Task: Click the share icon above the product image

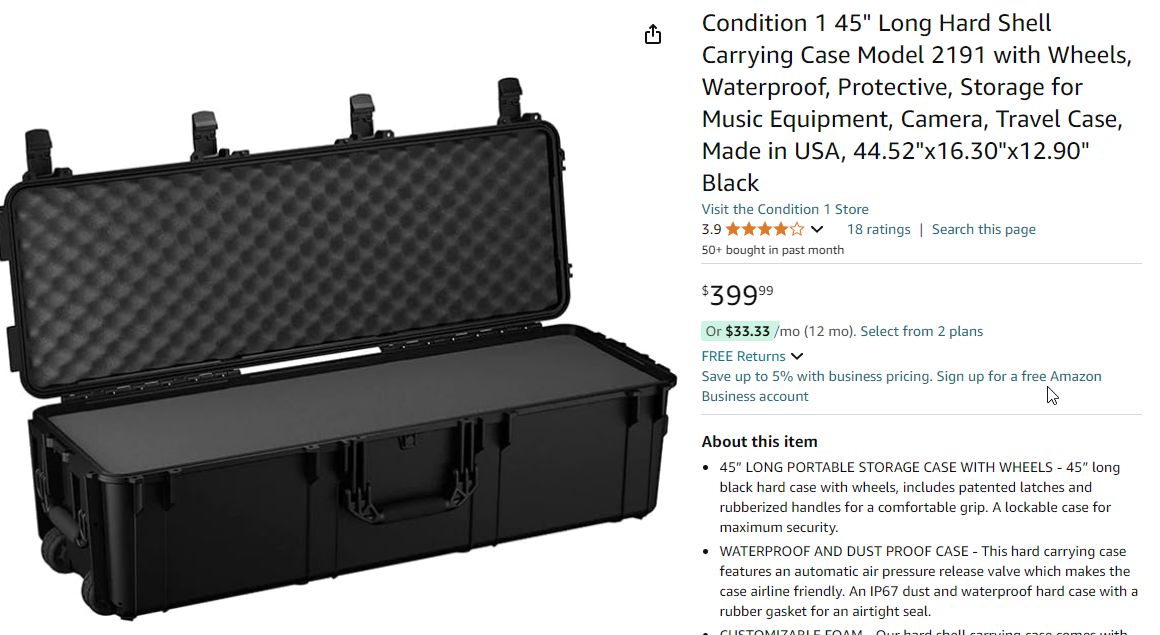Action: [x=653, y=35]
